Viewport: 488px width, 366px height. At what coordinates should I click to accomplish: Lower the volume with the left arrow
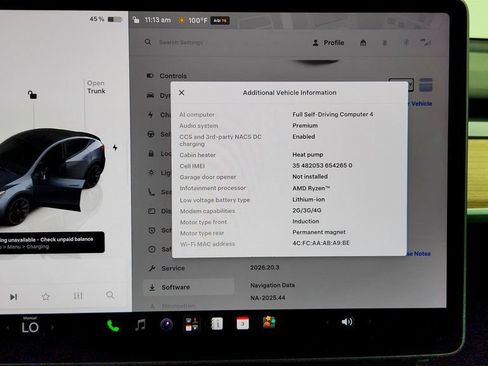click(x=327, y=322)
